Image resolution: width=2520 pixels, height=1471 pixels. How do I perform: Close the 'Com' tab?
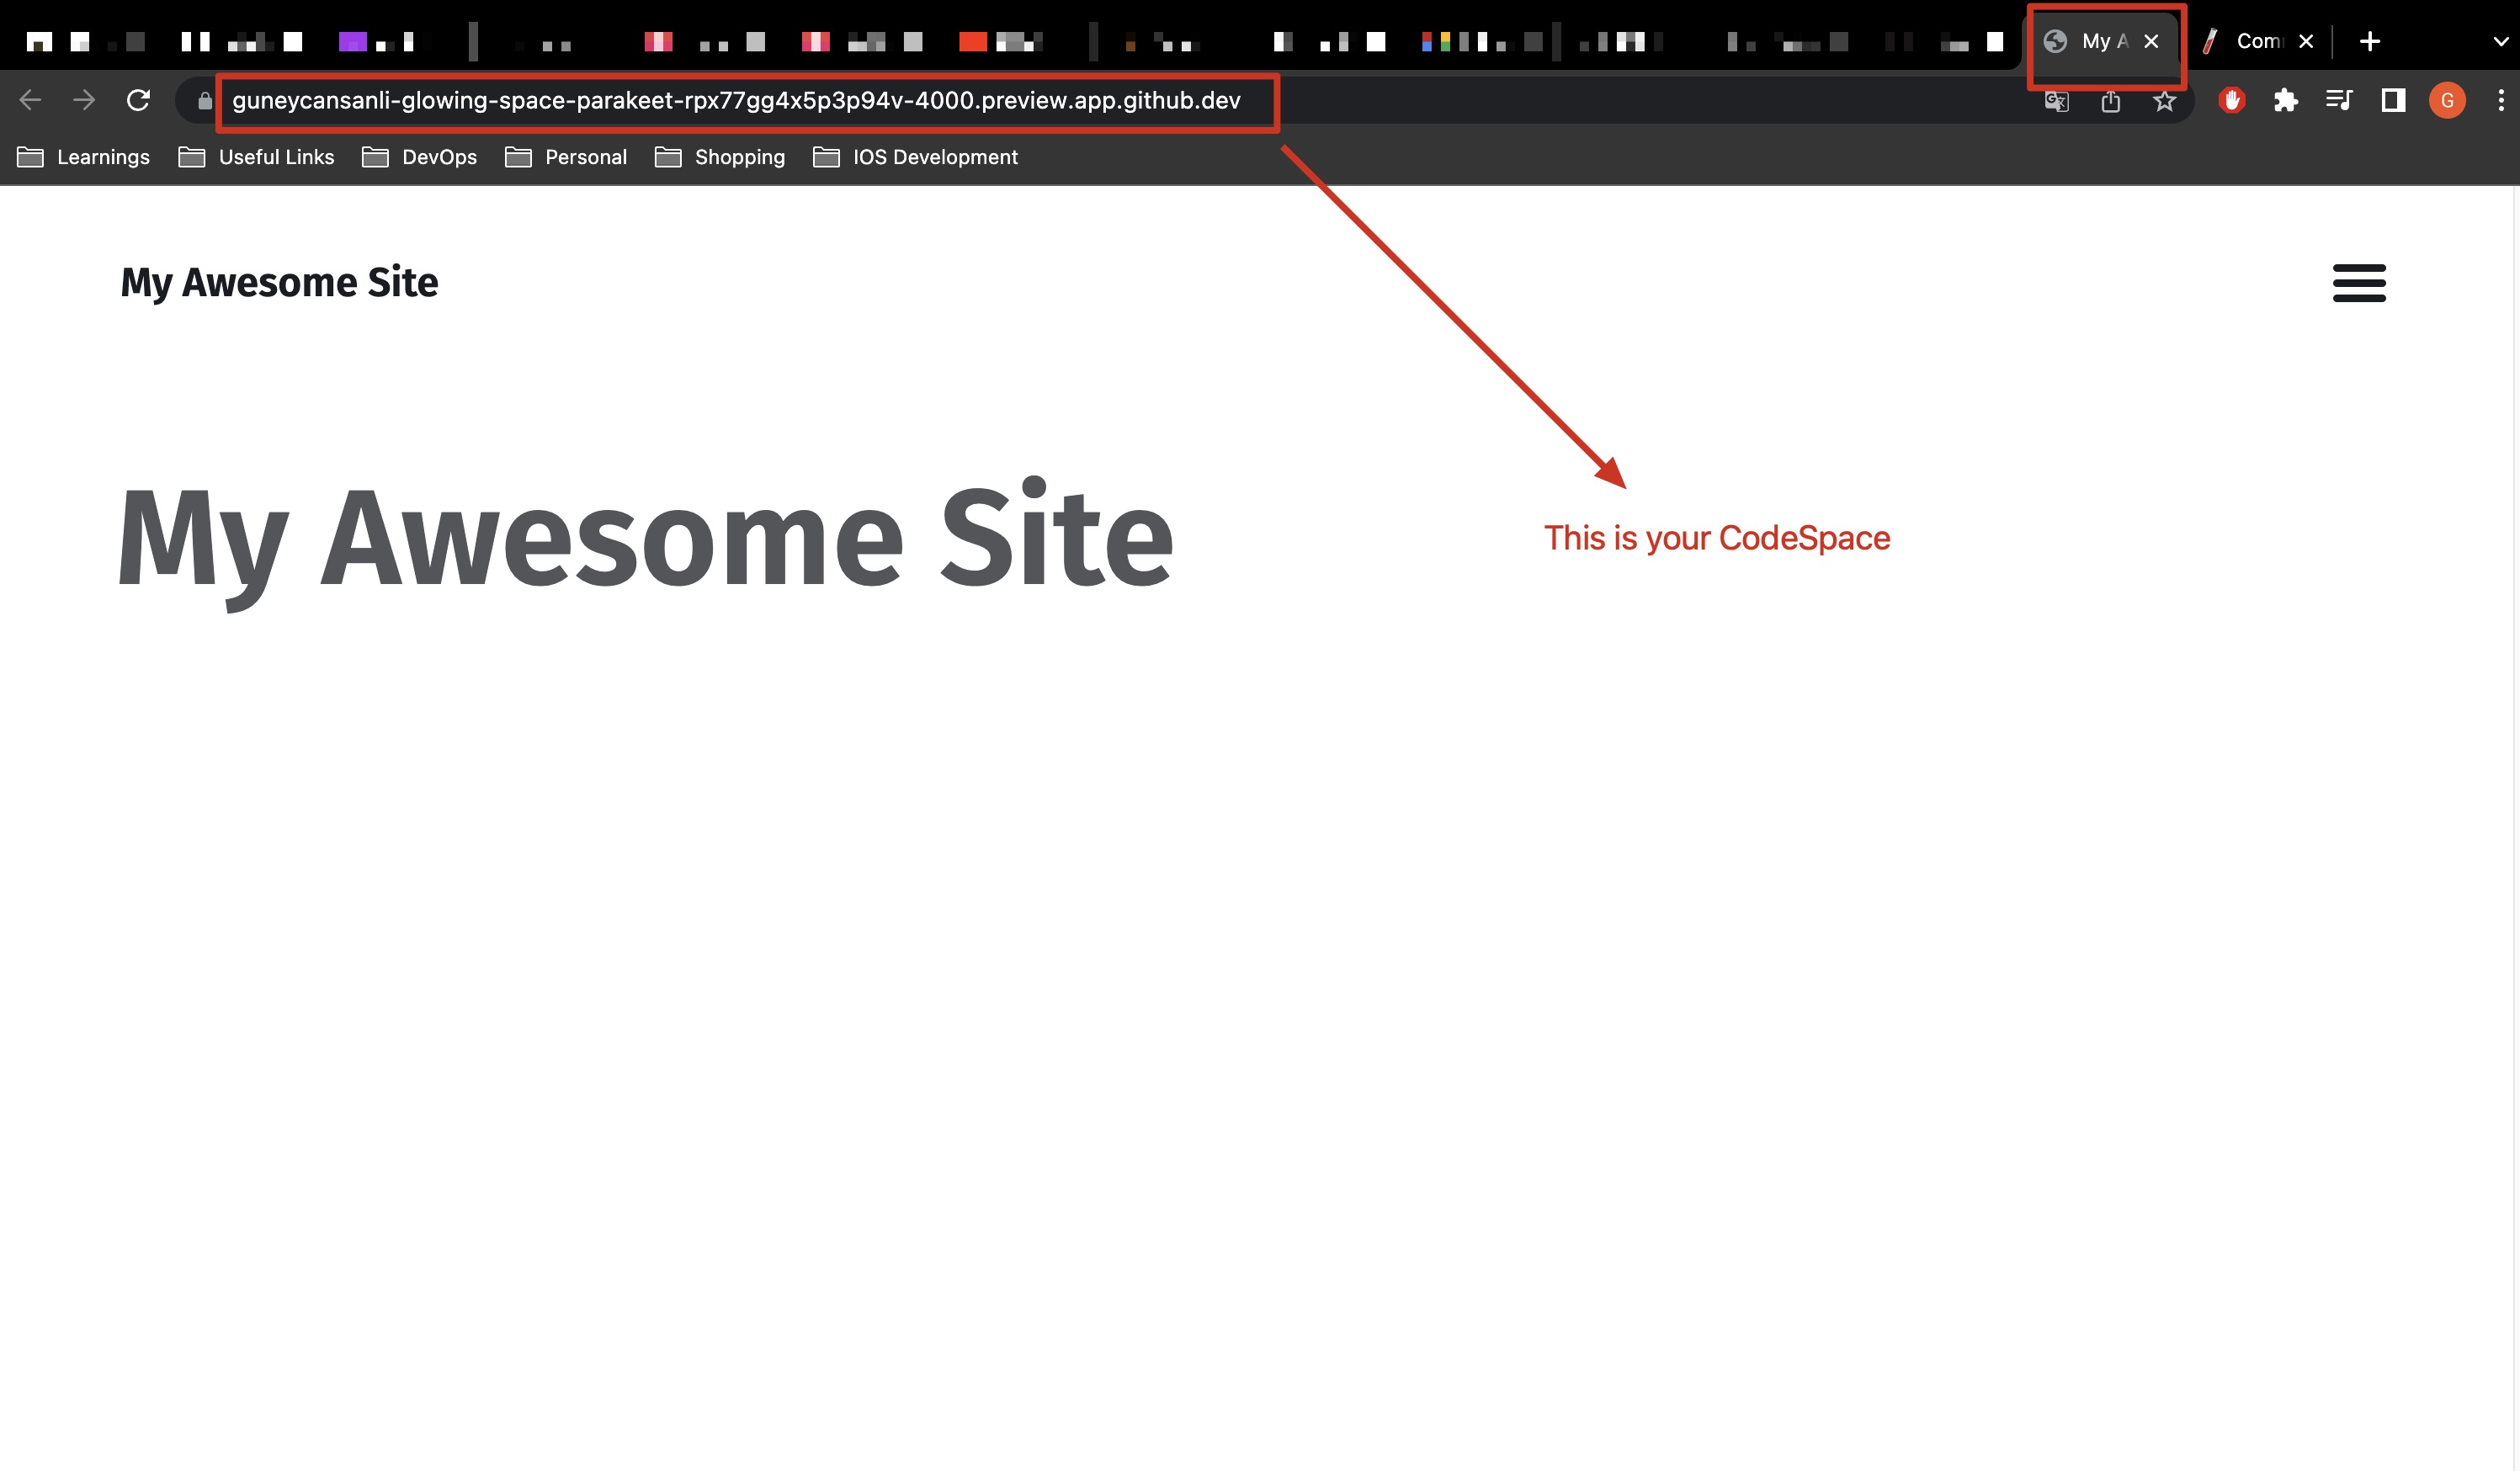(x=2306, y=41)
